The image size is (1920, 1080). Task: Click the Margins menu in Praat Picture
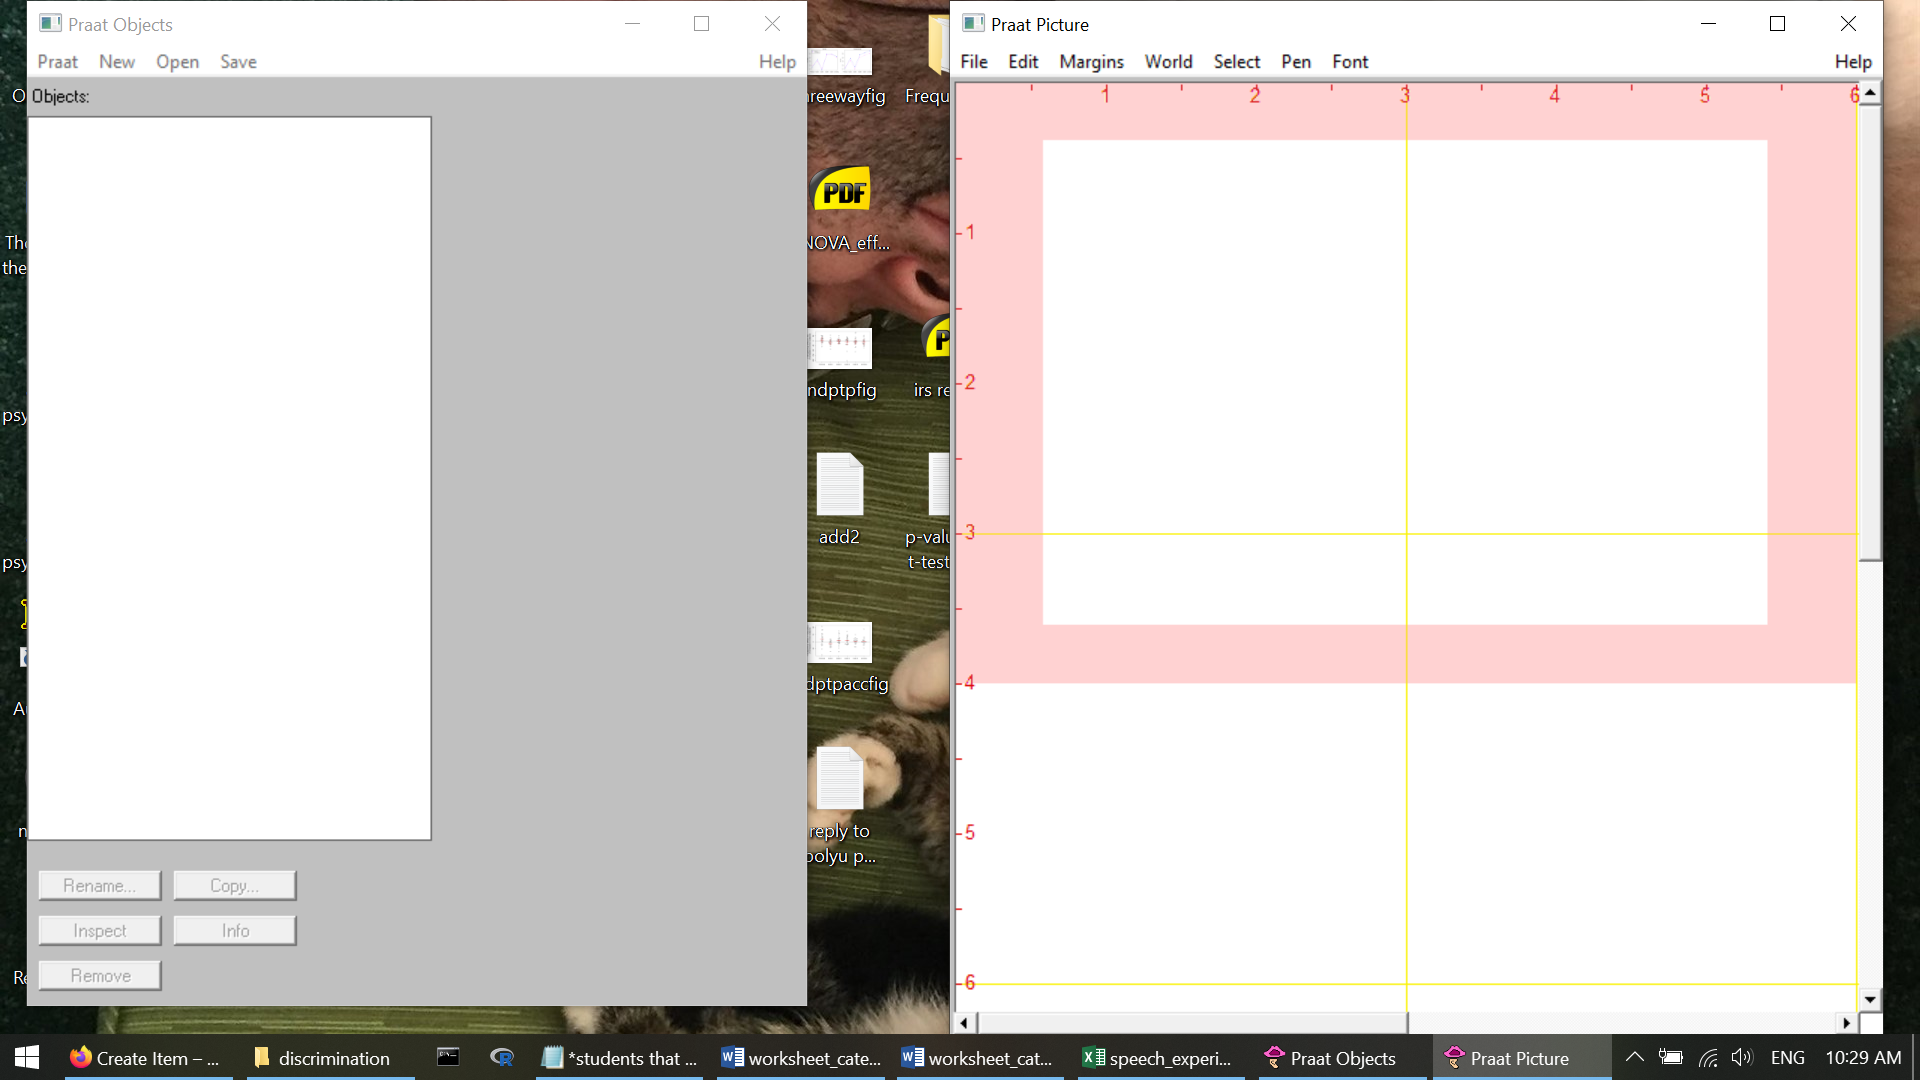click(1091, 61)
